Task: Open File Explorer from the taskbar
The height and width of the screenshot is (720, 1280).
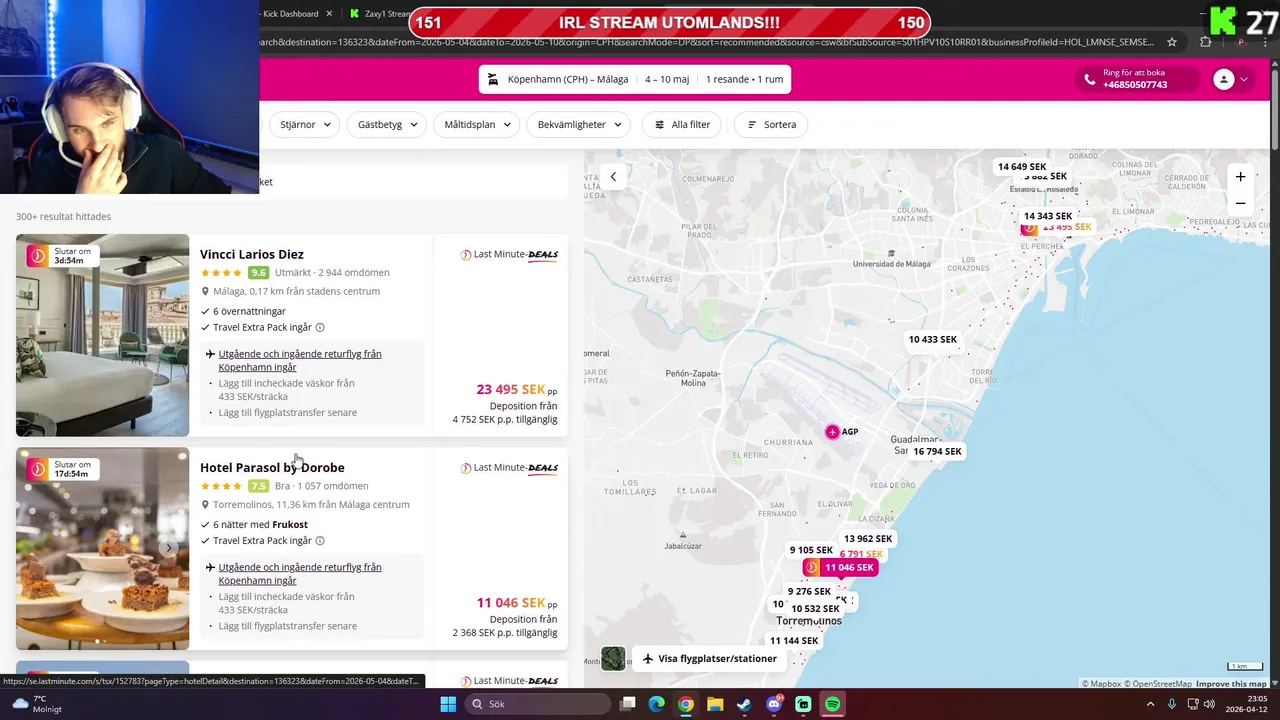Action: pyautogui.click(x=715, y=704)
